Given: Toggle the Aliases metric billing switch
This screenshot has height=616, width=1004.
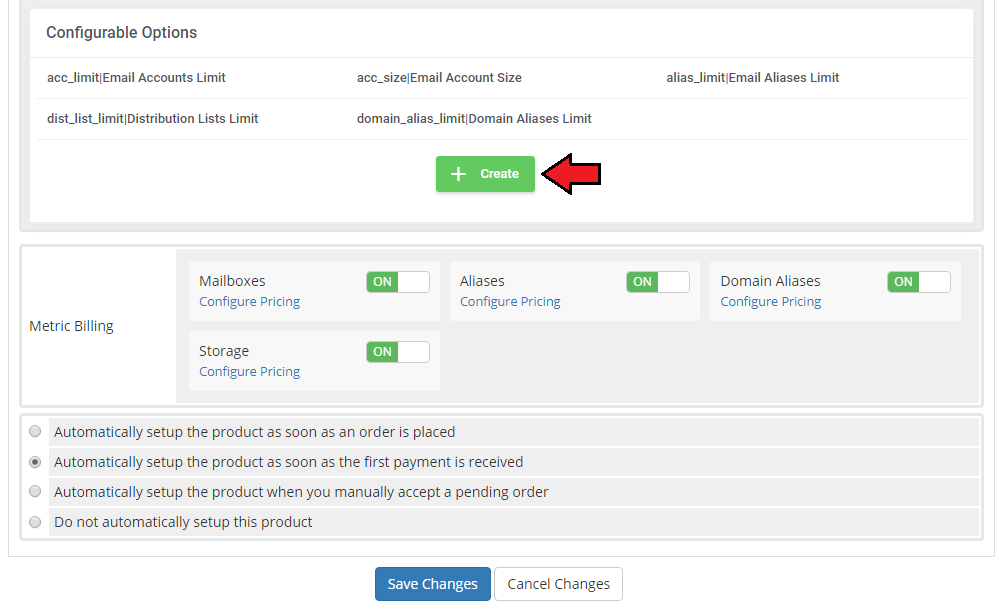Looking at the screenshot, I should 658,282.
